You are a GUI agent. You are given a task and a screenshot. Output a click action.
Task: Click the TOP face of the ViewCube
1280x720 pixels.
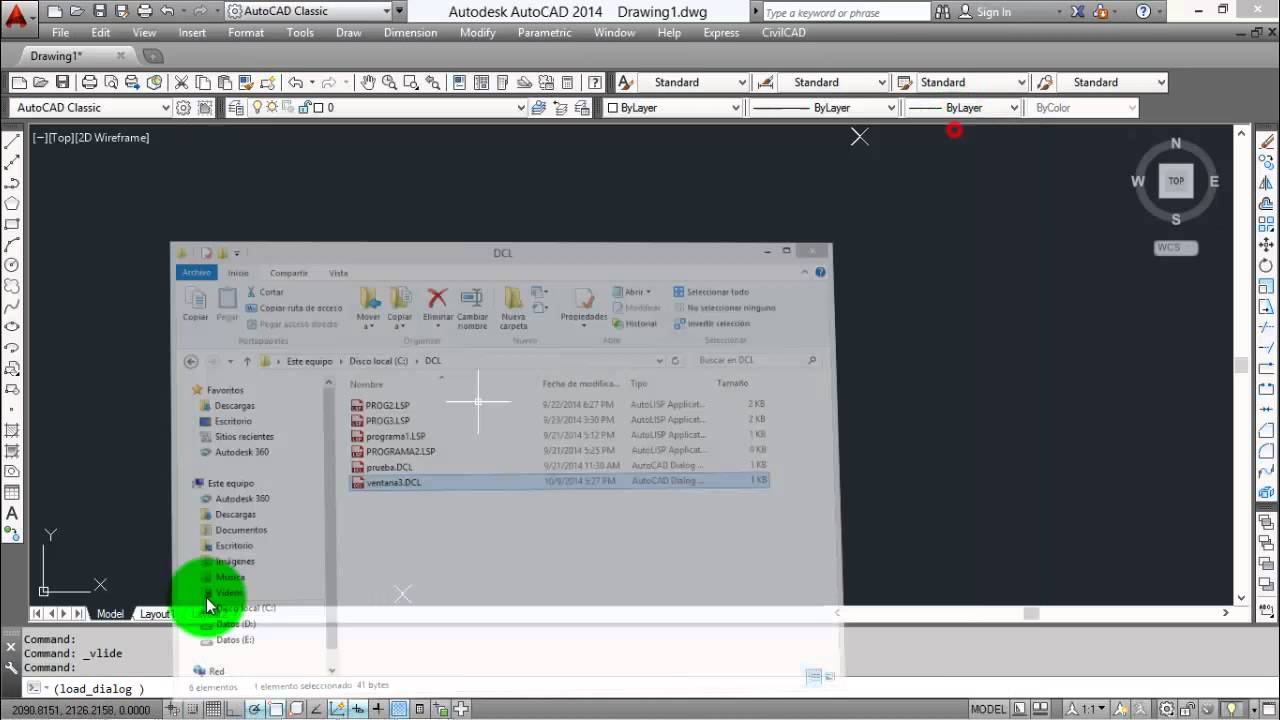pyautogui.click(x=1176, y=181)
